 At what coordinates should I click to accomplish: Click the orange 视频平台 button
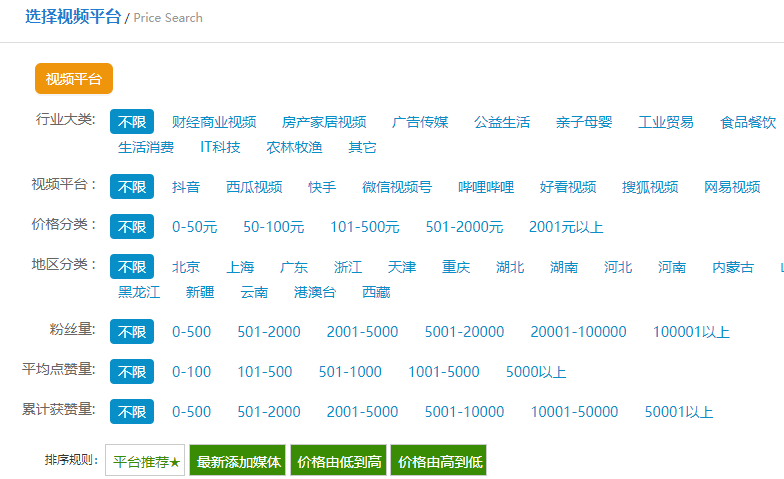(x=74, y=78)
